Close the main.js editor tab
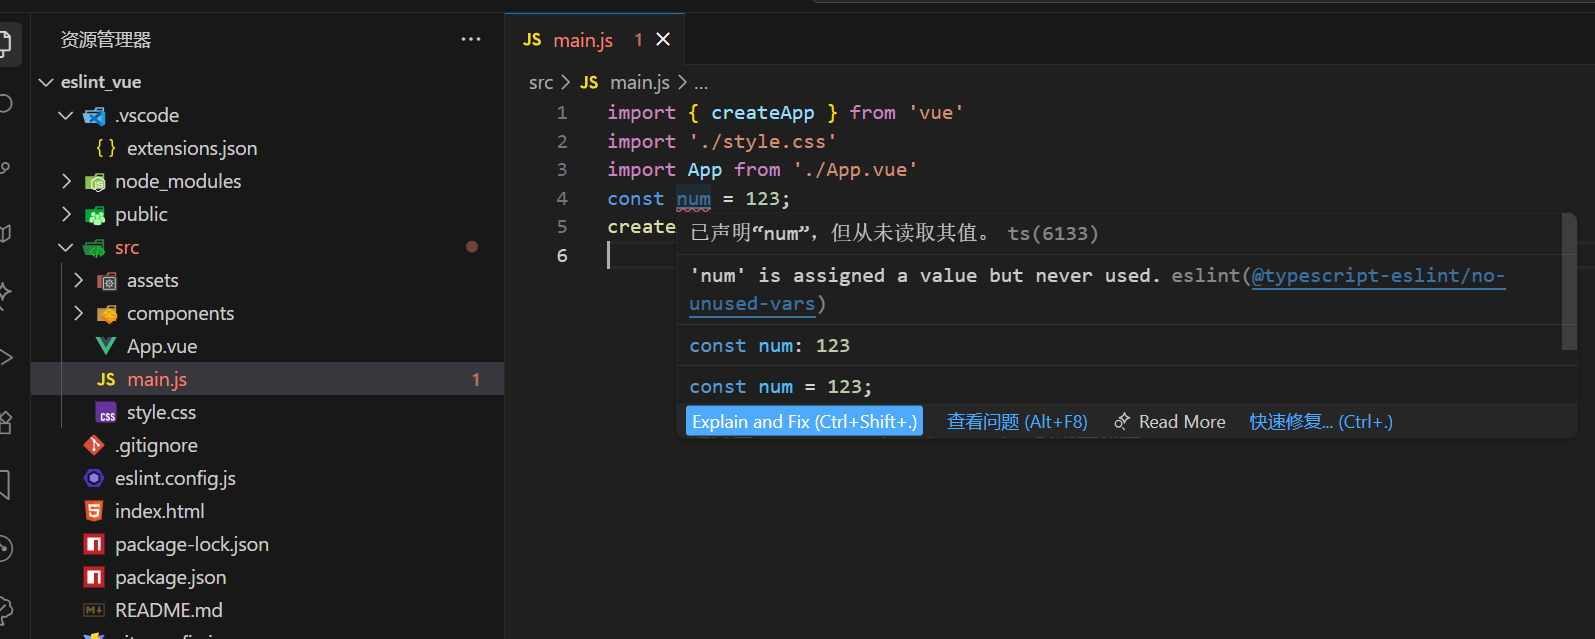Screen dimensions: 1595x639 point(663,39)
